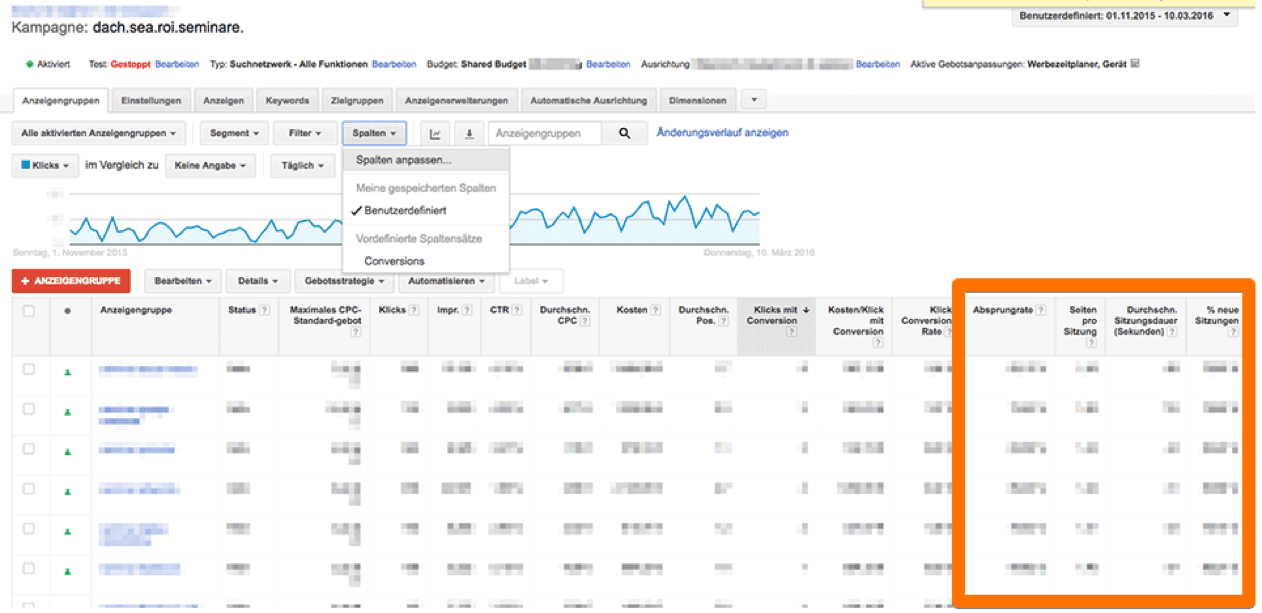Open the 'Änderungsverlauf anzeigen' link
This screenshot has height=613, width=1262.
pyautogui.click(x=722, y=132)
